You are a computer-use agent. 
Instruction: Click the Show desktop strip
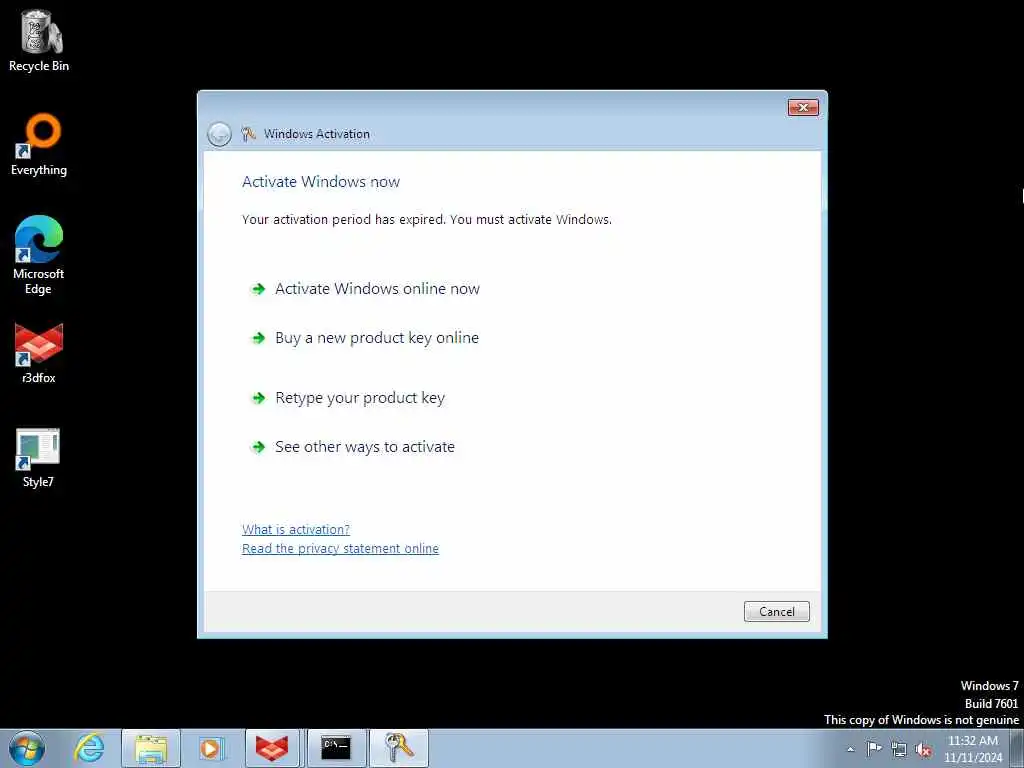[x=1017, y=748]
